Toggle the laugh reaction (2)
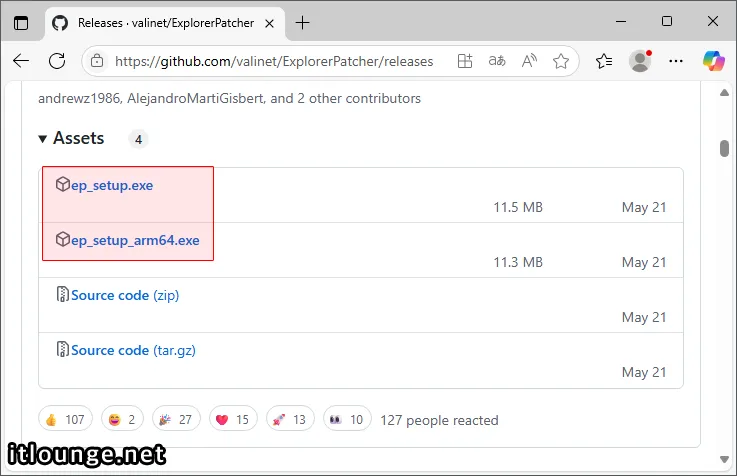This screenshot has height=476, width=737. (x=122, y=419)
